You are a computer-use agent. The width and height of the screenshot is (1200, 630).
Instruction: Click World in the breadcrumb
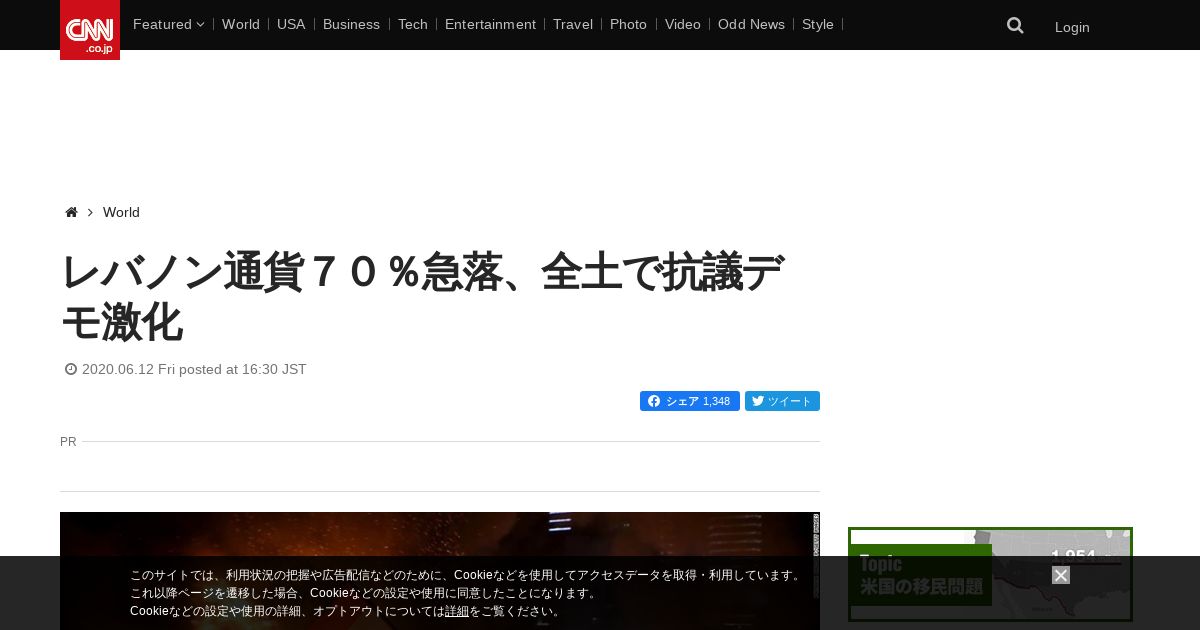121,212
